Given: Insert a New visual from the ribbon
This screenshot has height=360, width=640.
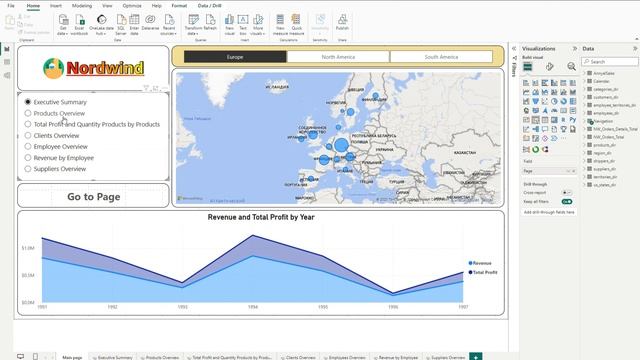Looking at the screenshot, I should point(229,24).
